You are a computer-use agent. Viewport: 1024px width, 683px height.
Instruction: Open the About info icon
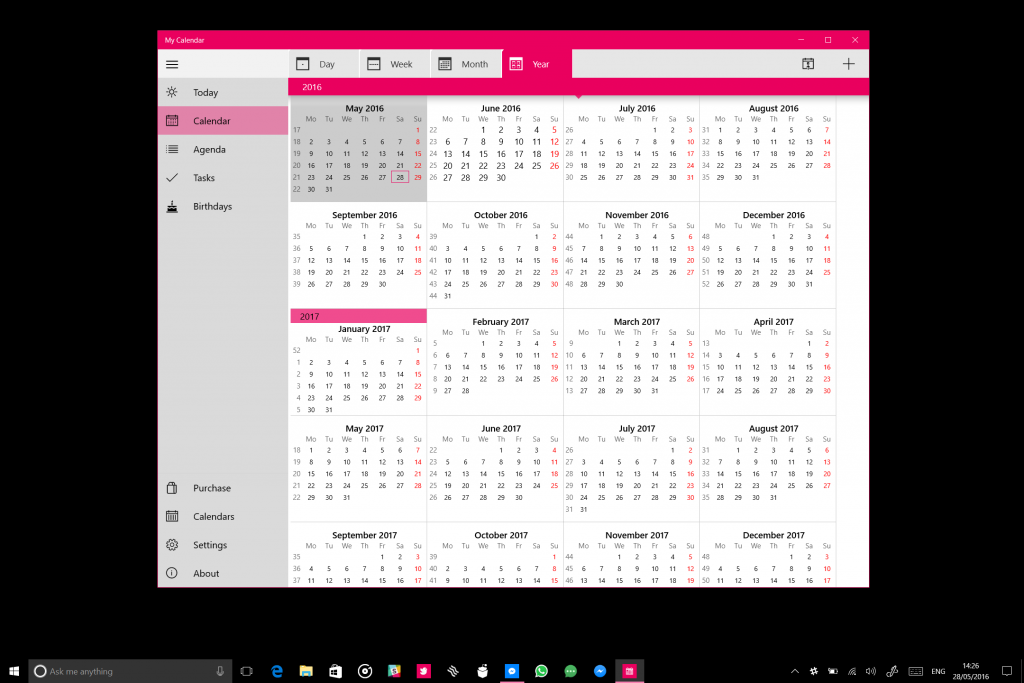(x=172, y=573)
